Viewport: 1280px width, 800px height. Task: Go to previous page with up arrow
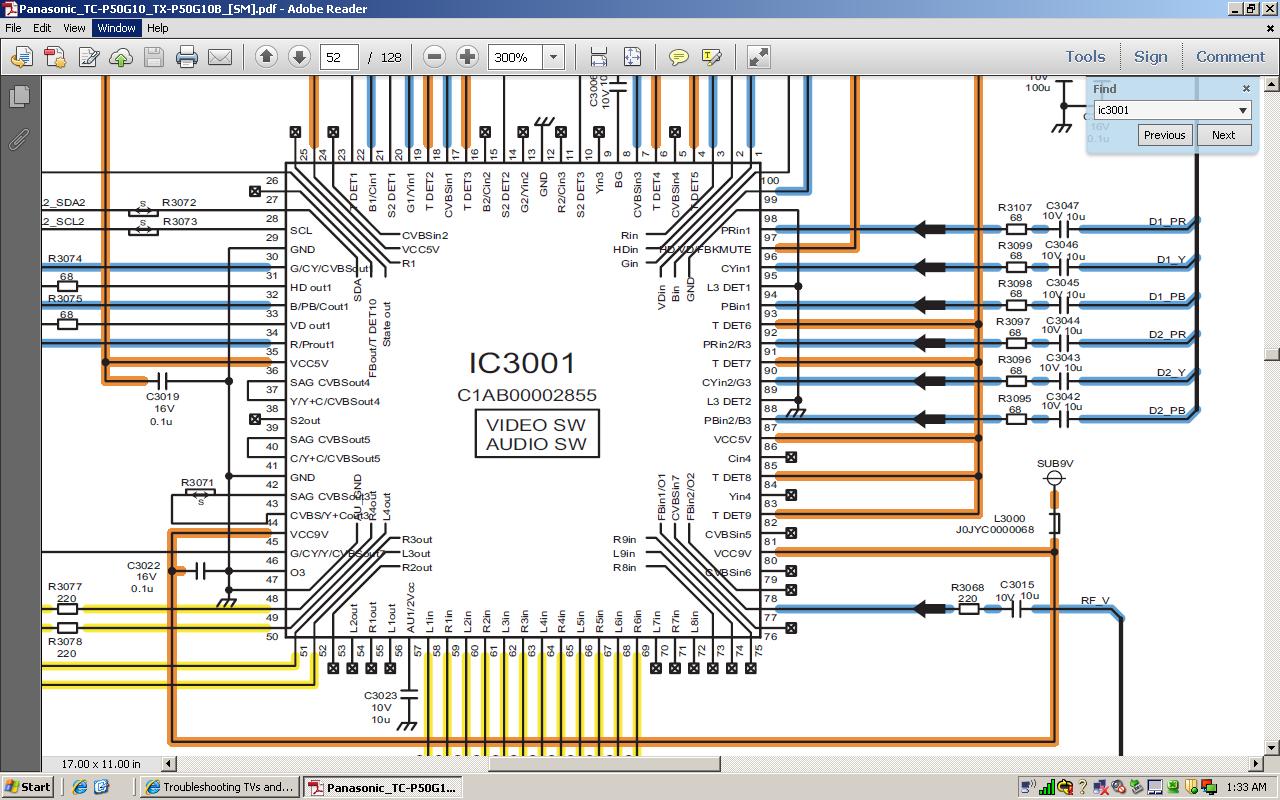(x=266, y=57)
